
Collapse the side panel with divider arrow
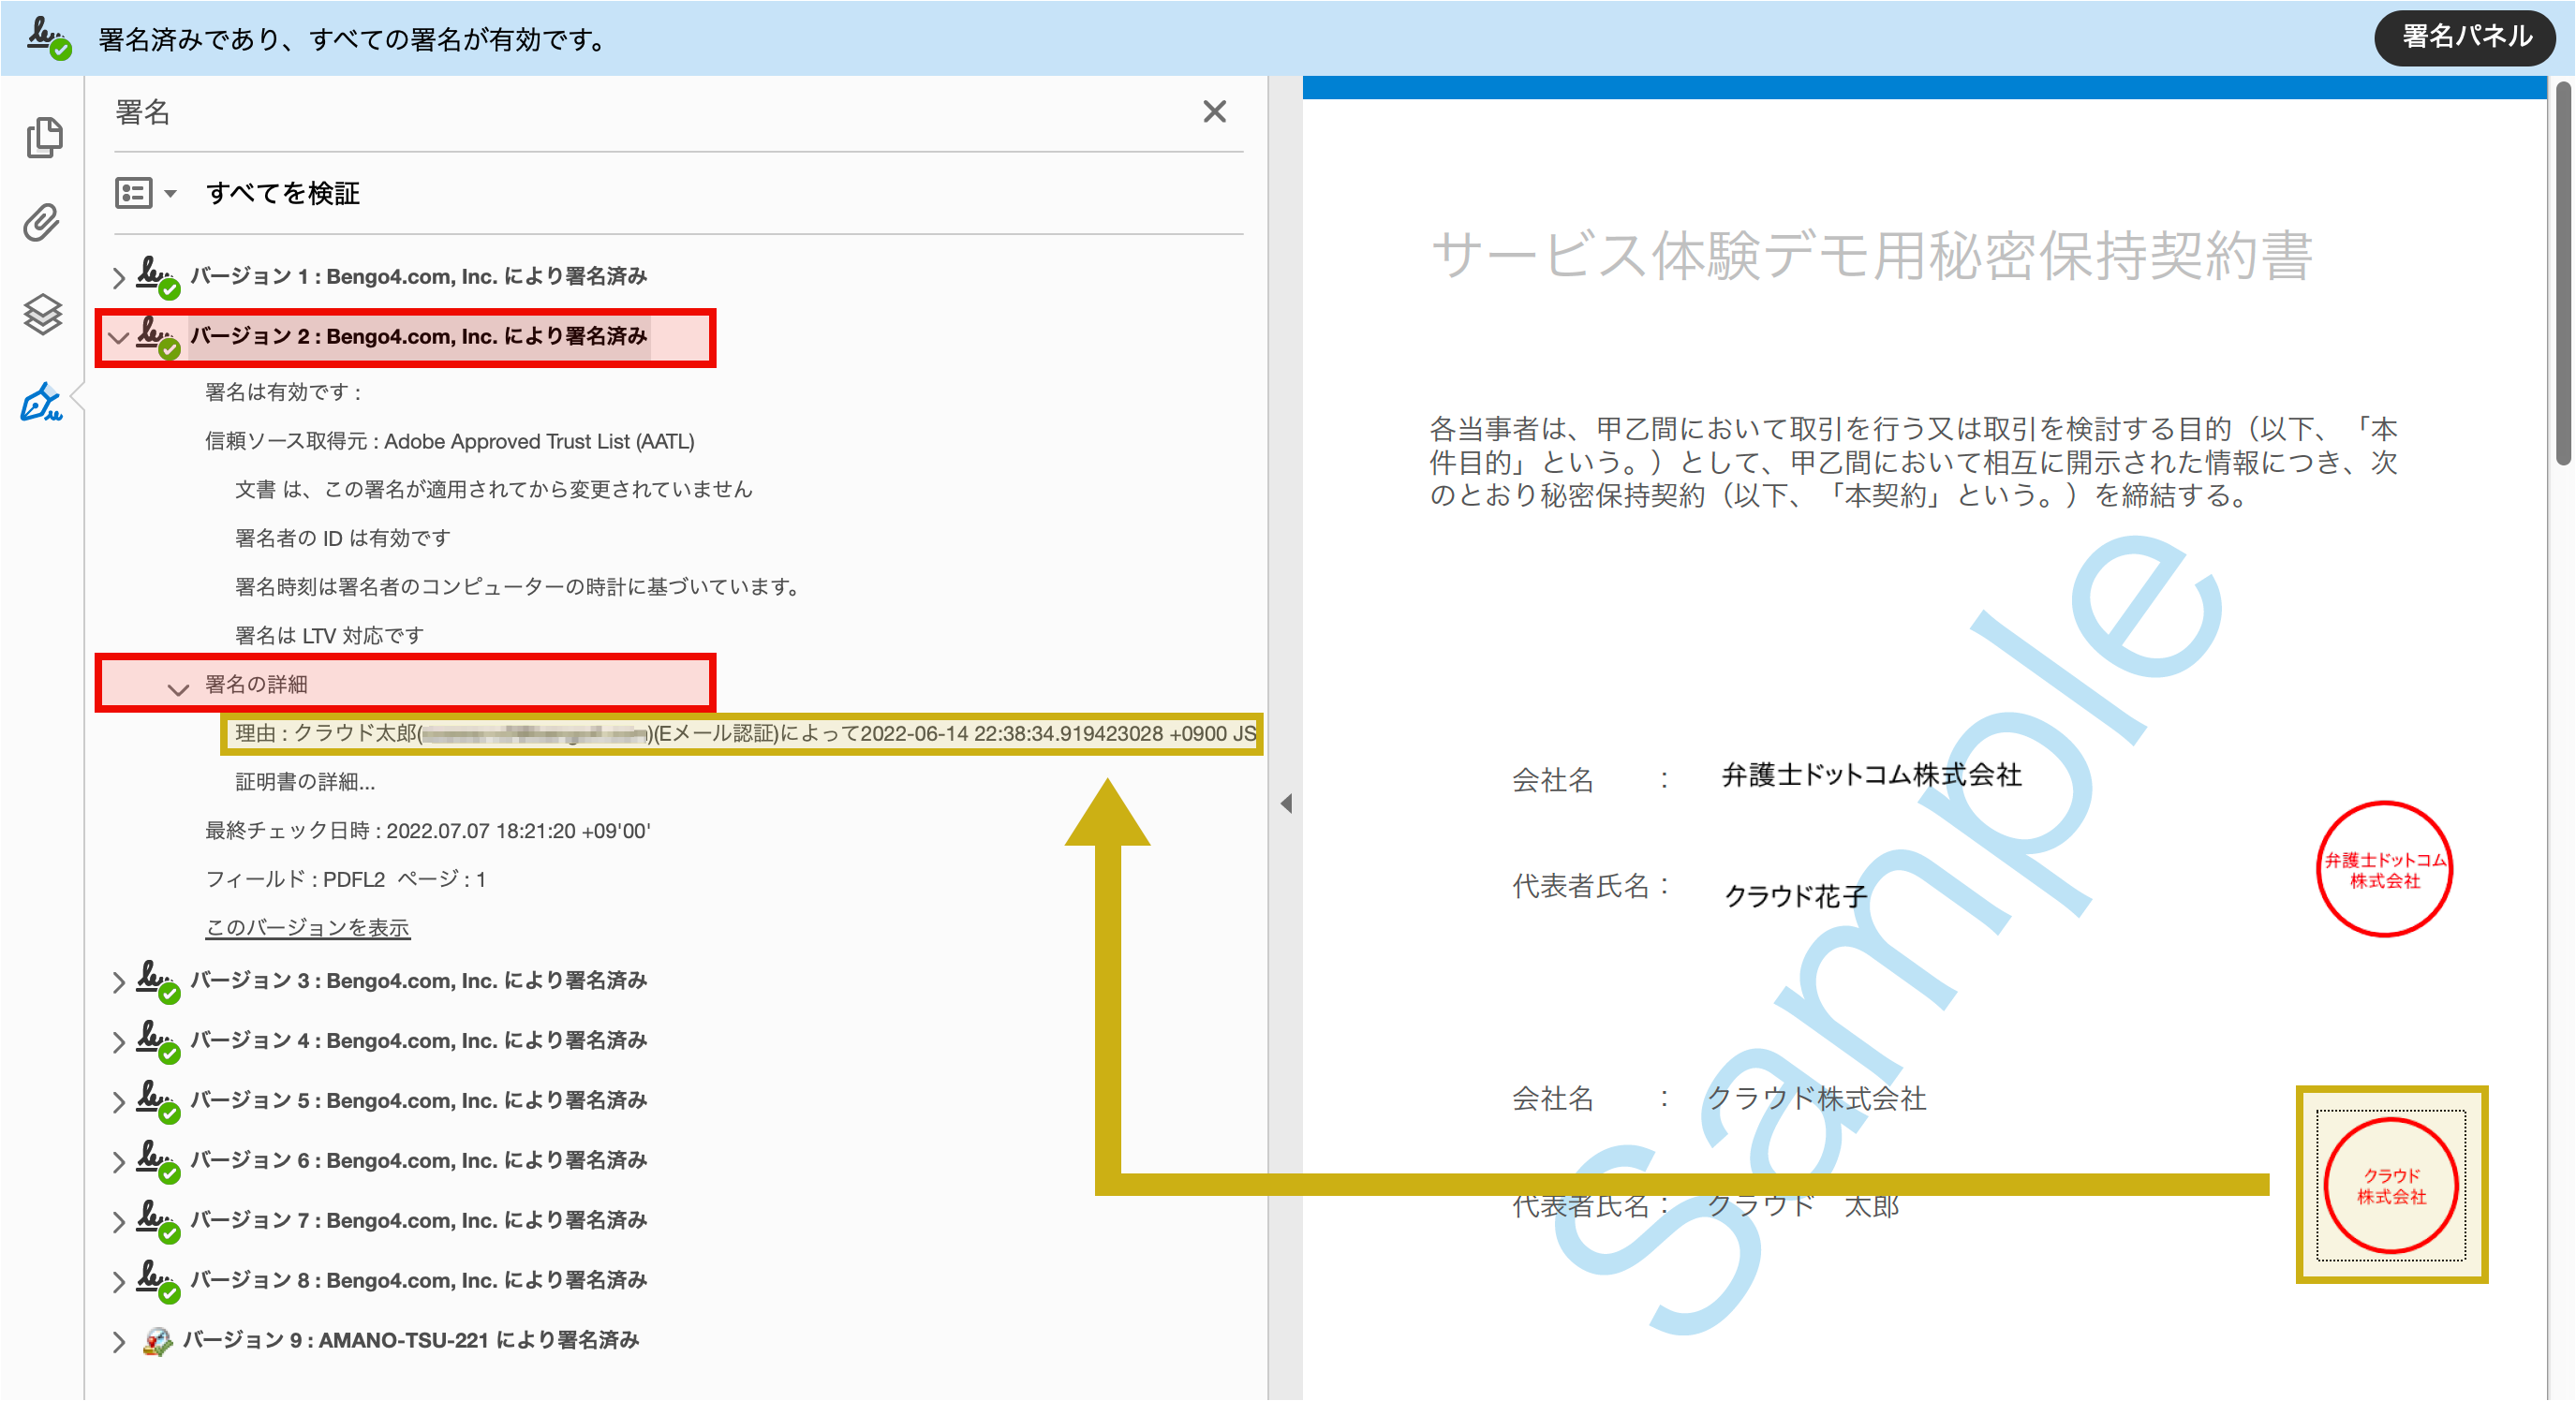pyautogui.click(x=1286, y=804)
